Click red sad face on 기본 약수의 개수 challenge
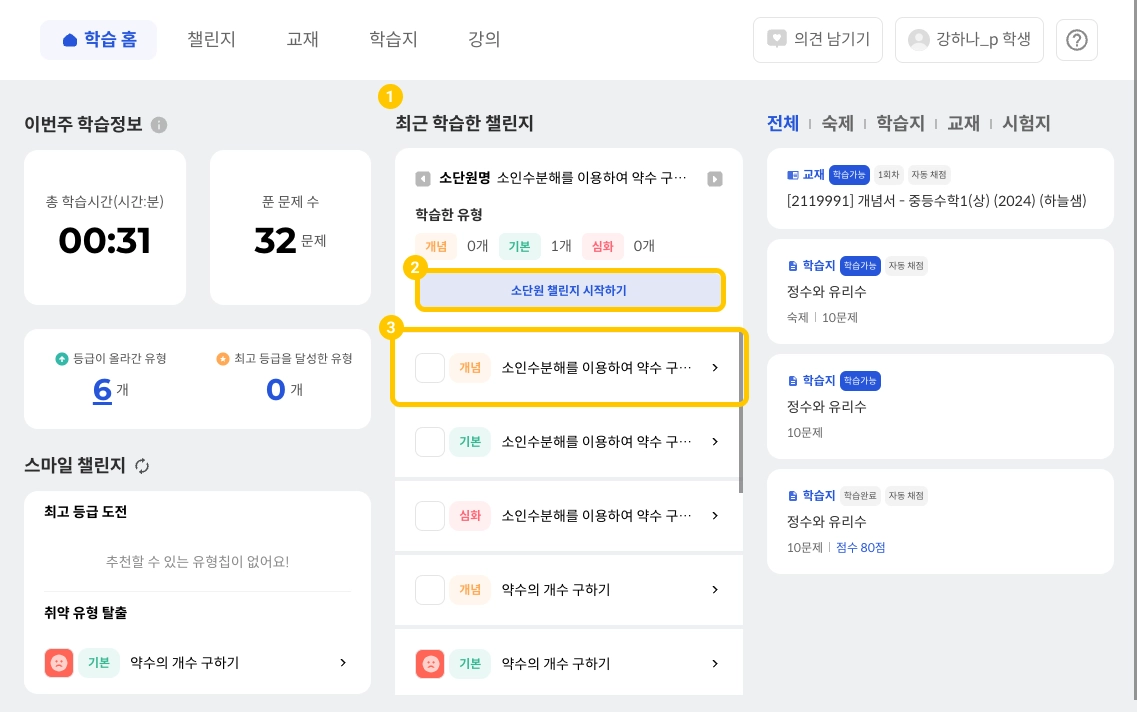1137x712 pixels. (x=430, y=664)
